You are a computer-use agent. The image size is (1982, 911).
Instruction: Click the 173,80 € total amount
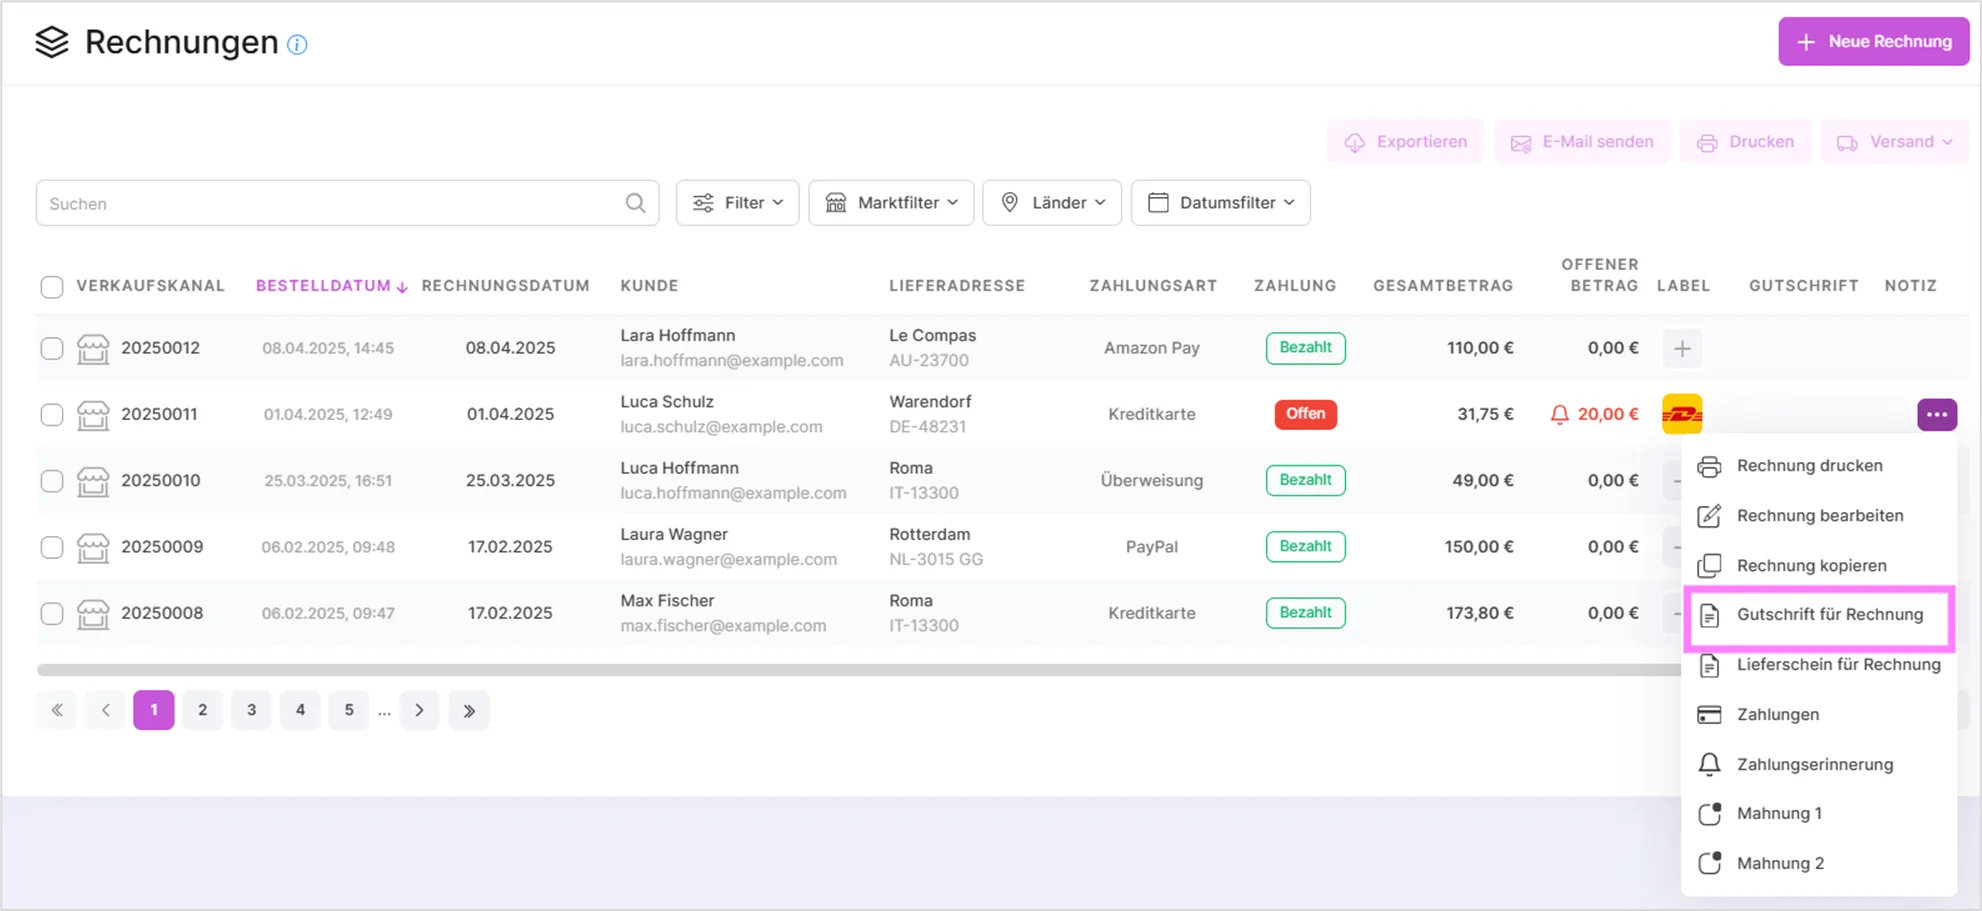point(1480,613)
